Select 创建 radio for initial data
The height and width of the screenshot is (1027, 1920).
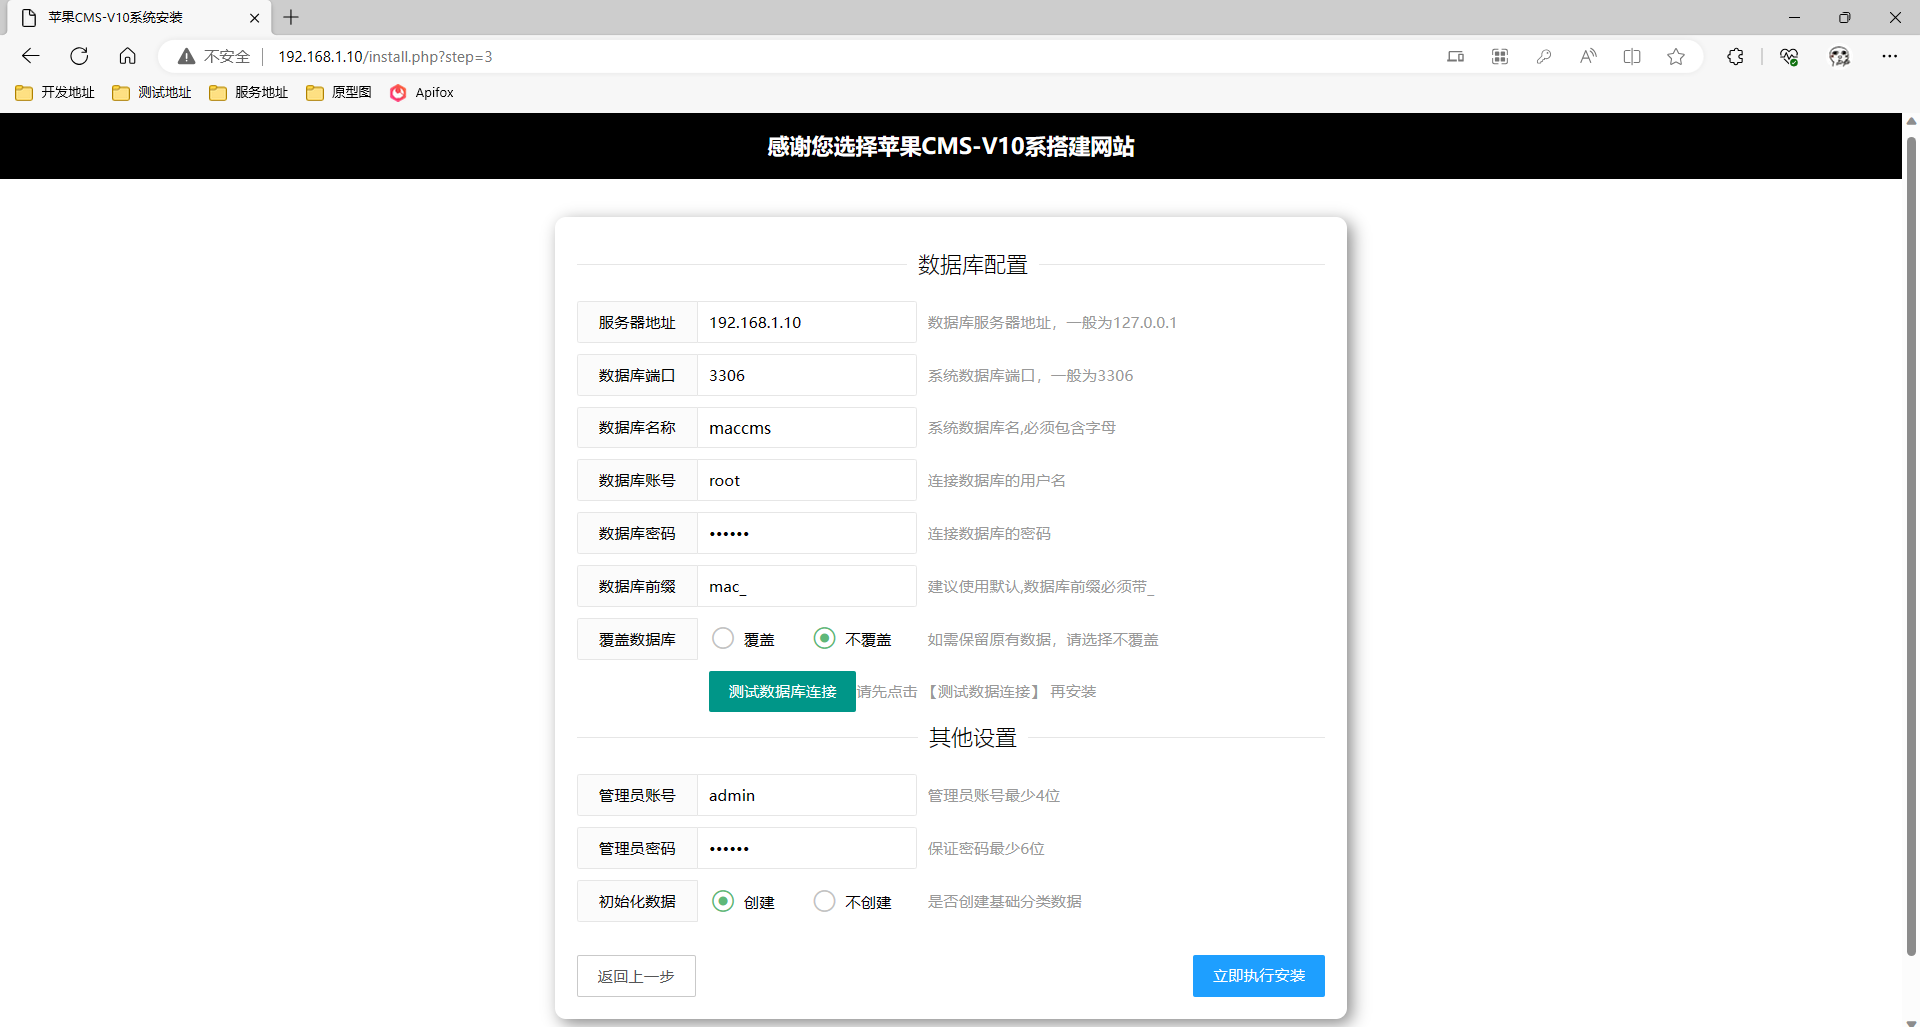723,901
